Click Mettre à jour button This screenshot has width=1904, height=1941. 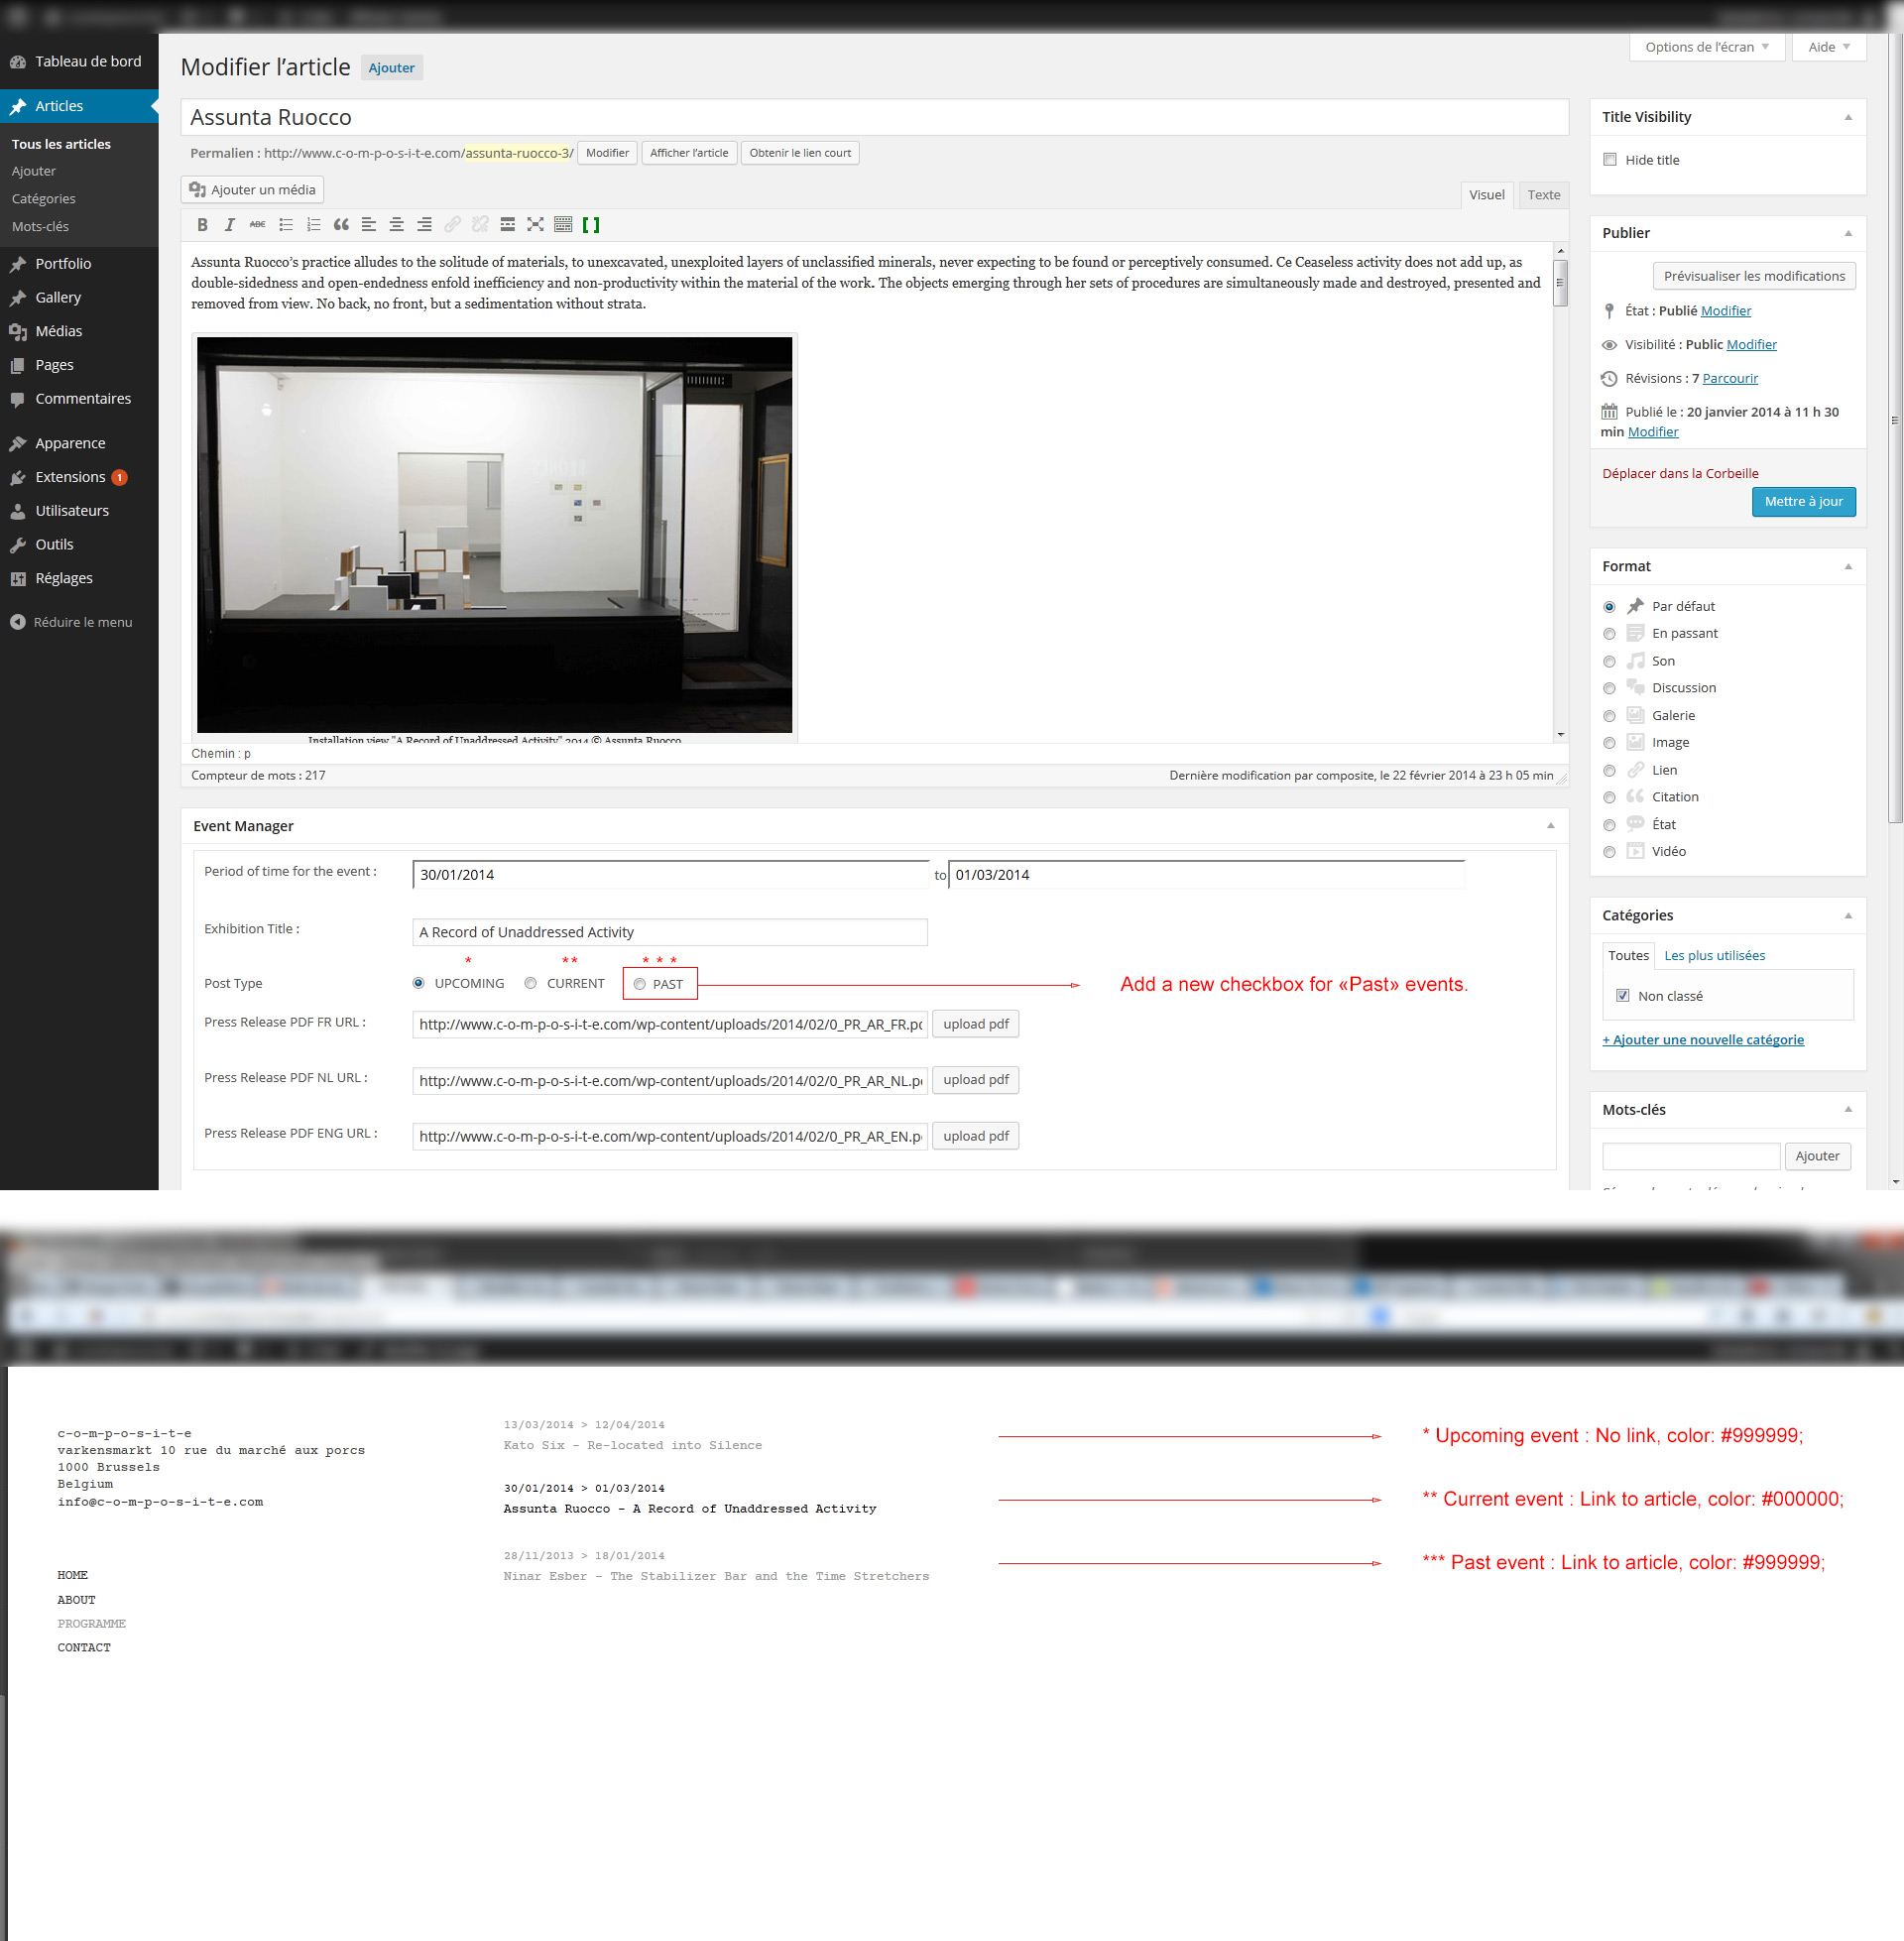point(1803,501)
